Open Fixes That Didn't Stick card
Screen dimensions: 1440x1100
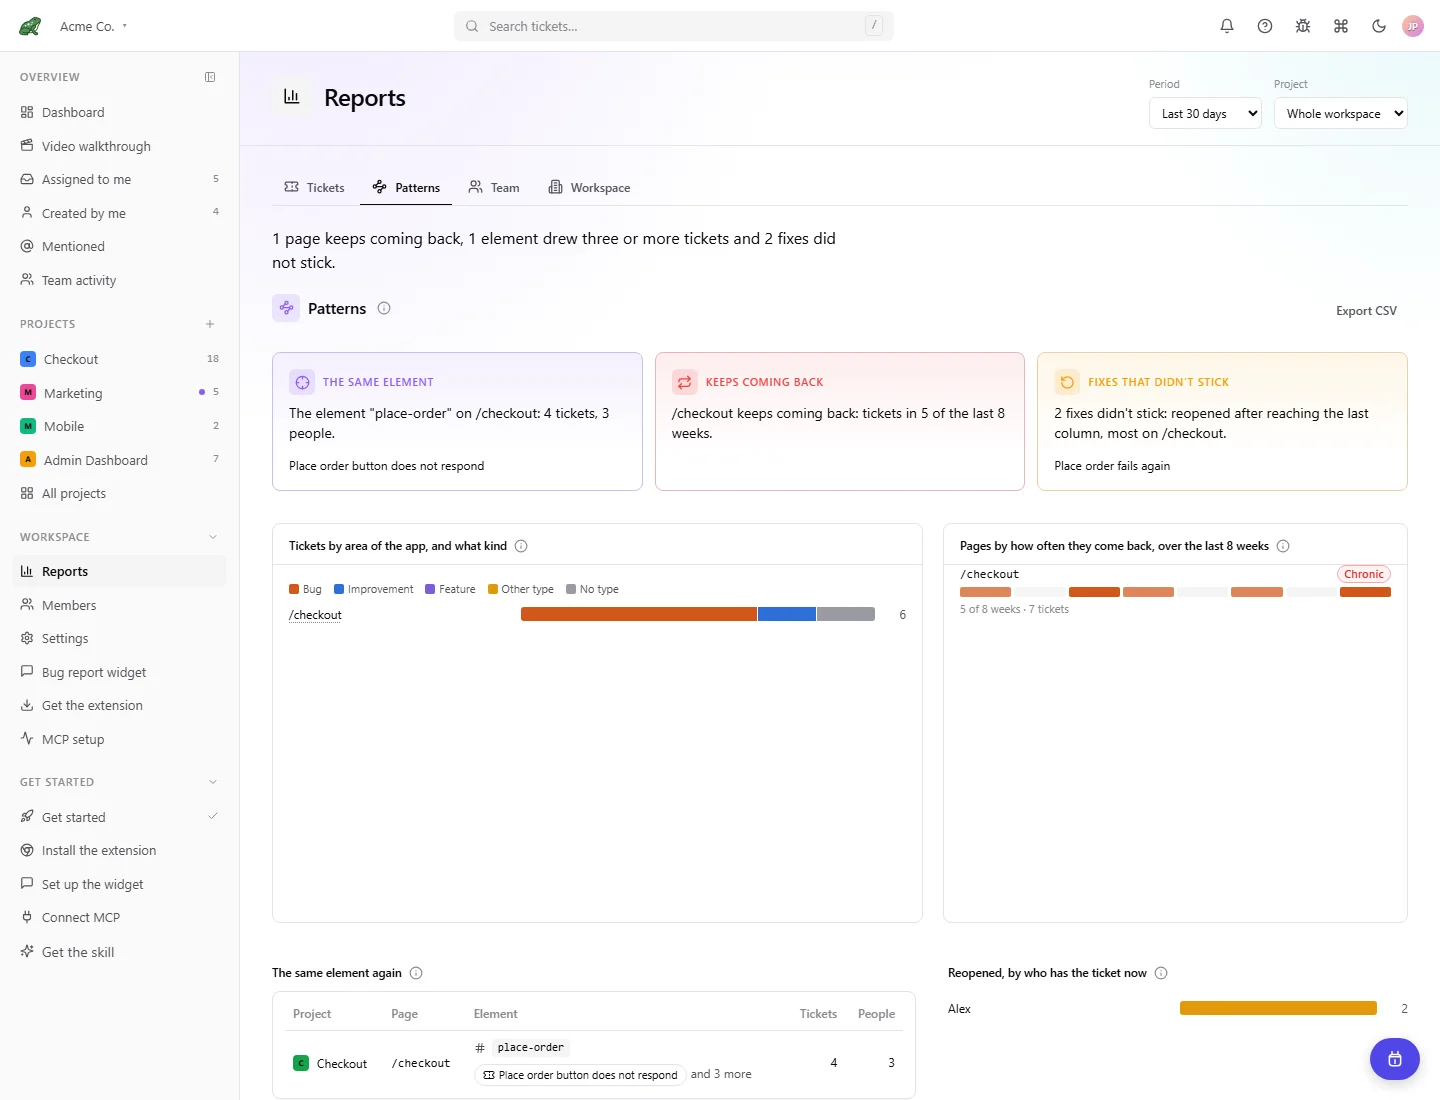1222,421
